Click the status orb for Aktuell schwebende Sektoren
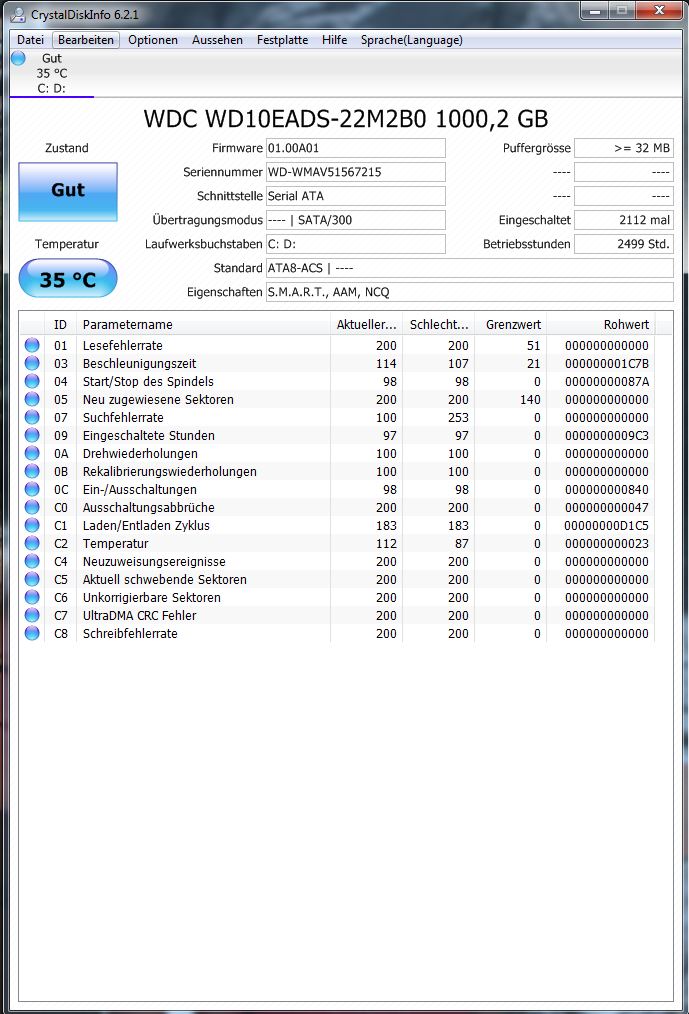 point(32,579)
